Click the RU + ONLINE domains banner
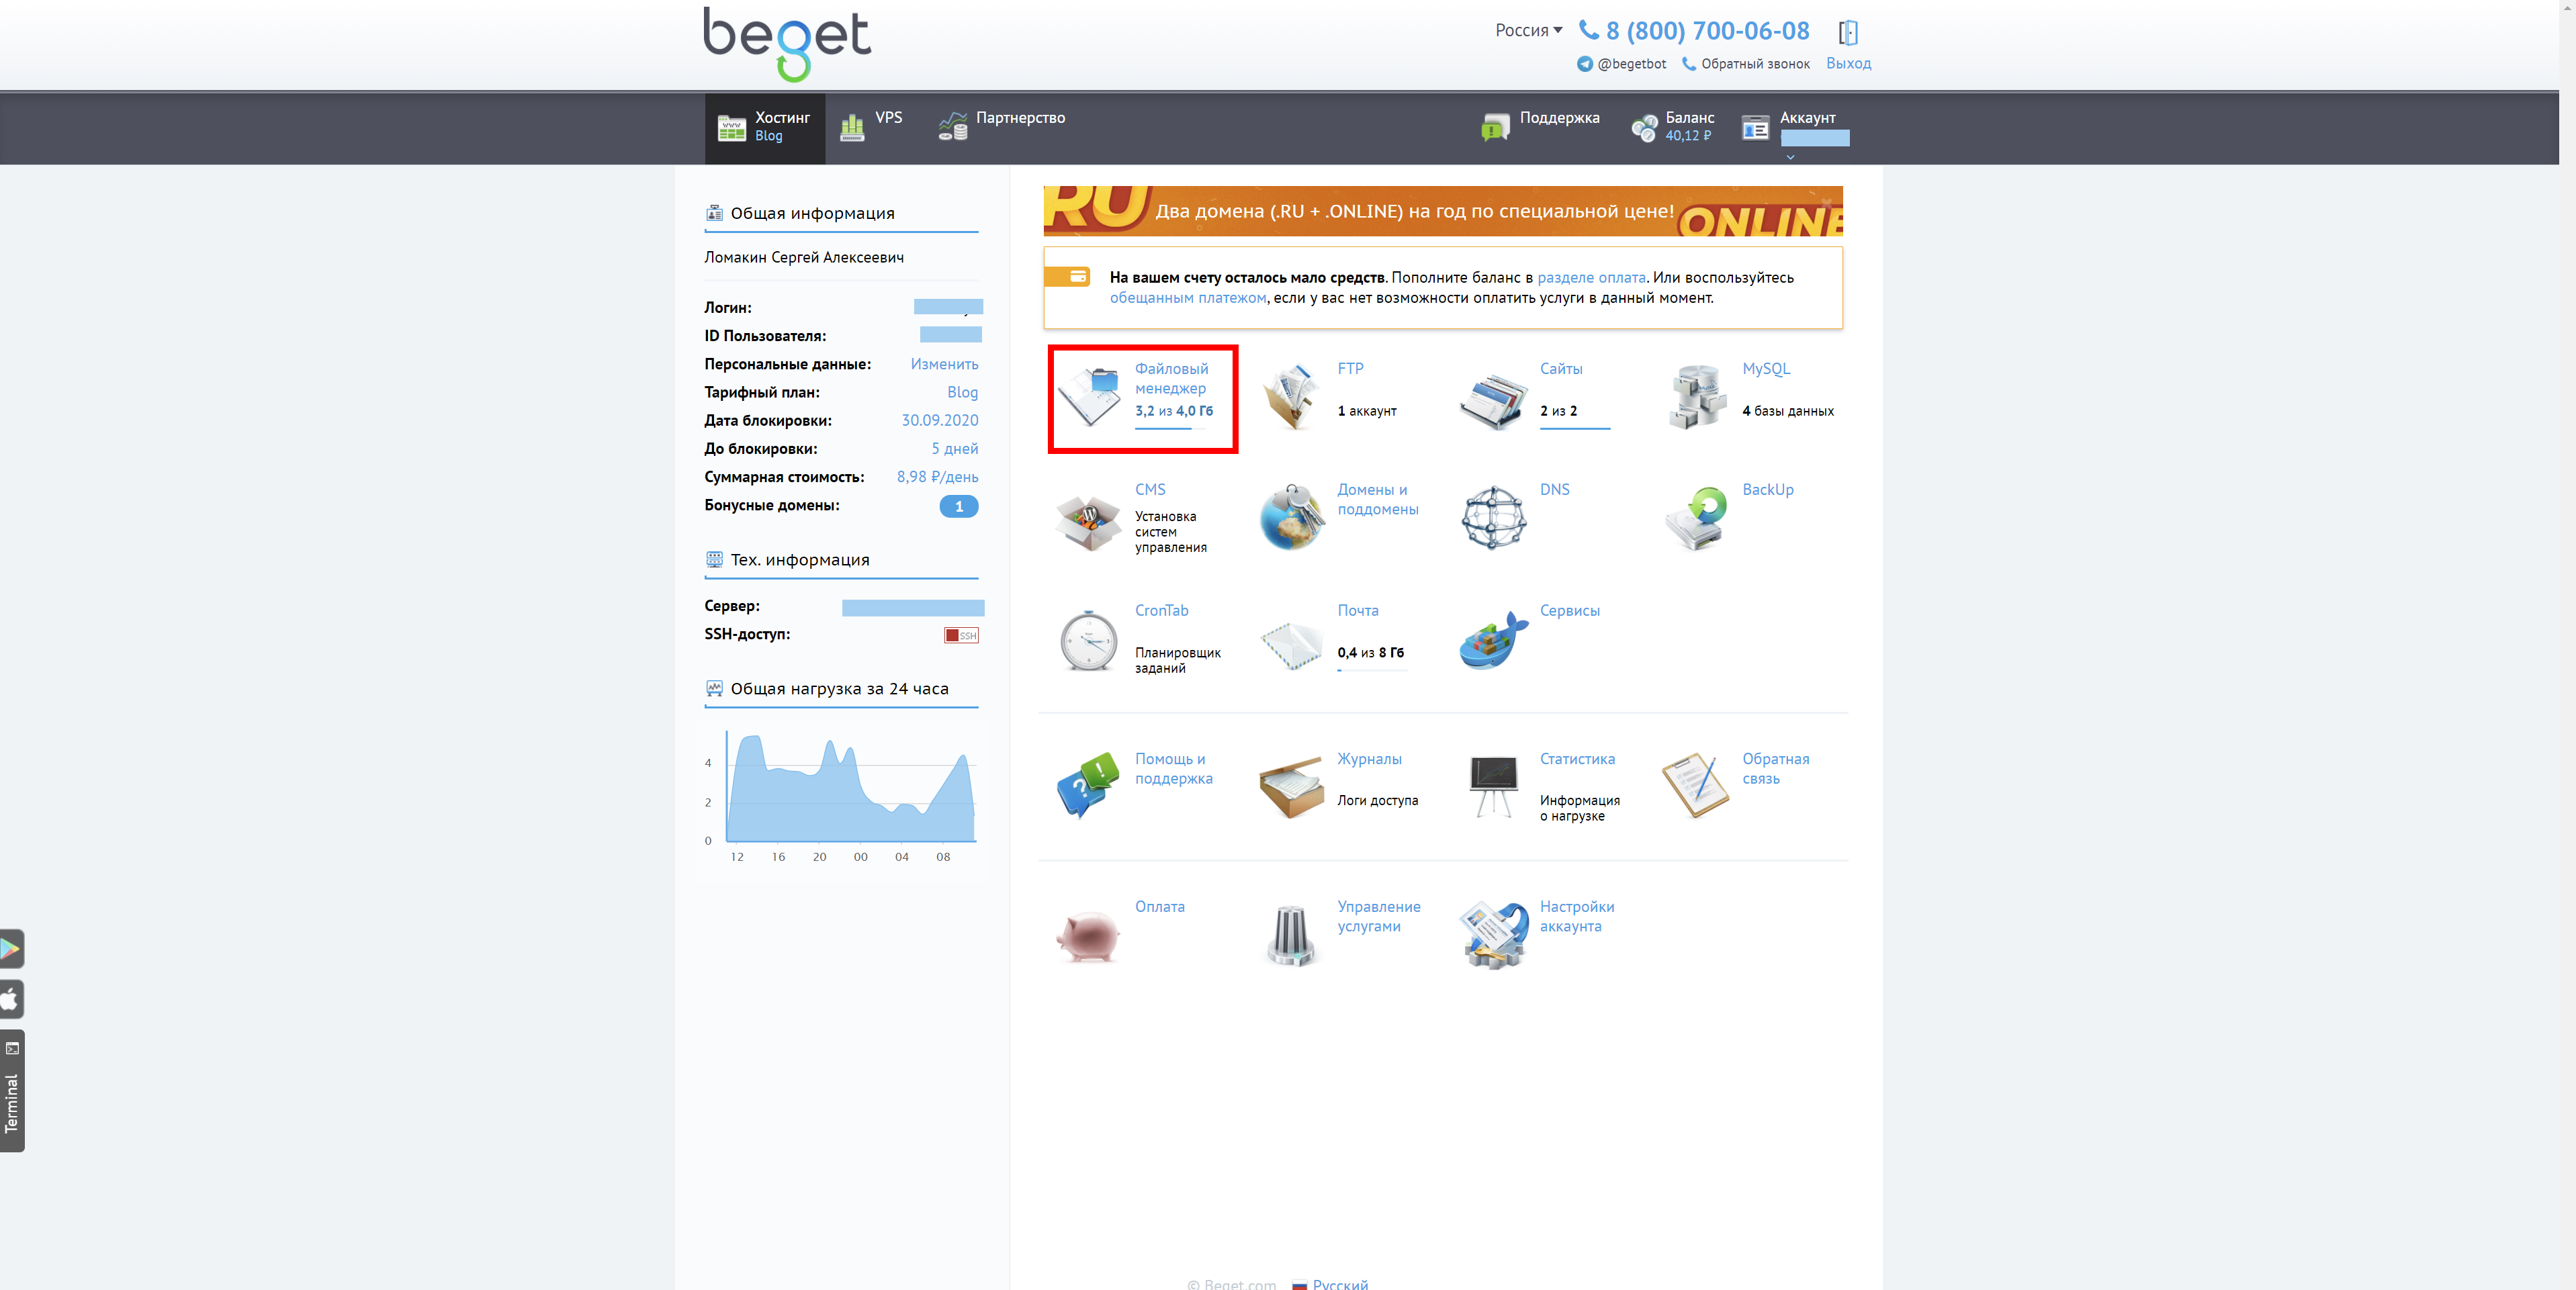 (1443, 211)
